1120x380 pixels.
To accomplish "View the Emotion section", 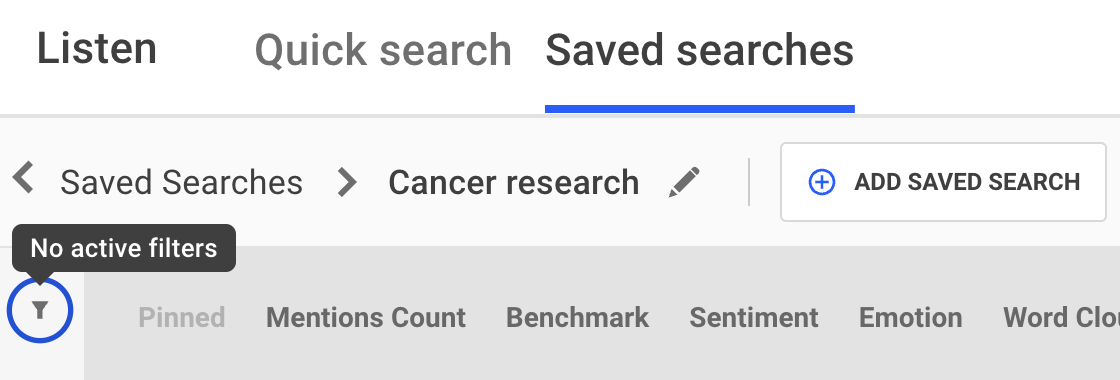I will [x=911, y=317].
